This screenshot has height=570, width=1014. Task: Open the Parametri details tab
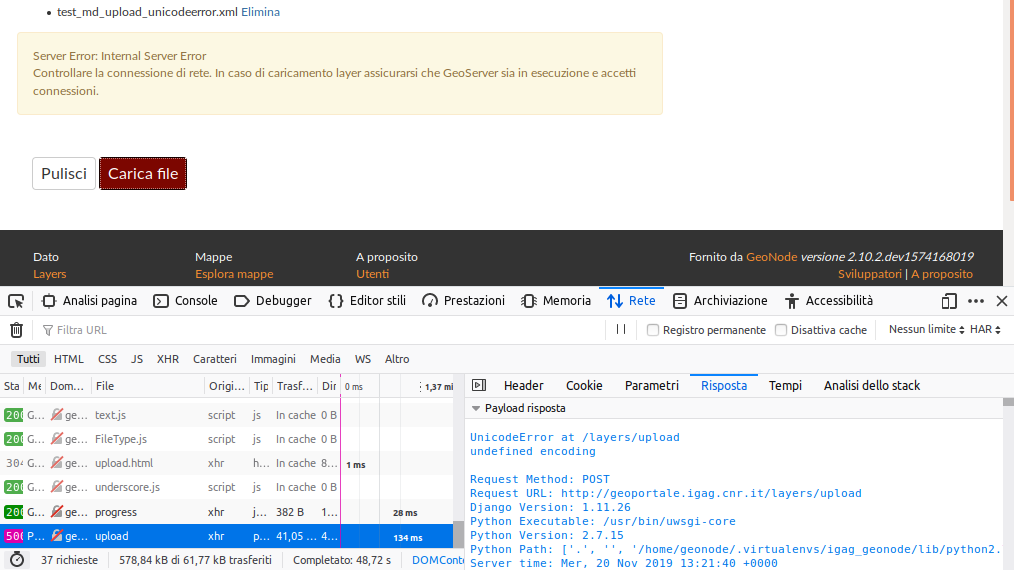pyautogui.click(x=651, y=386)
